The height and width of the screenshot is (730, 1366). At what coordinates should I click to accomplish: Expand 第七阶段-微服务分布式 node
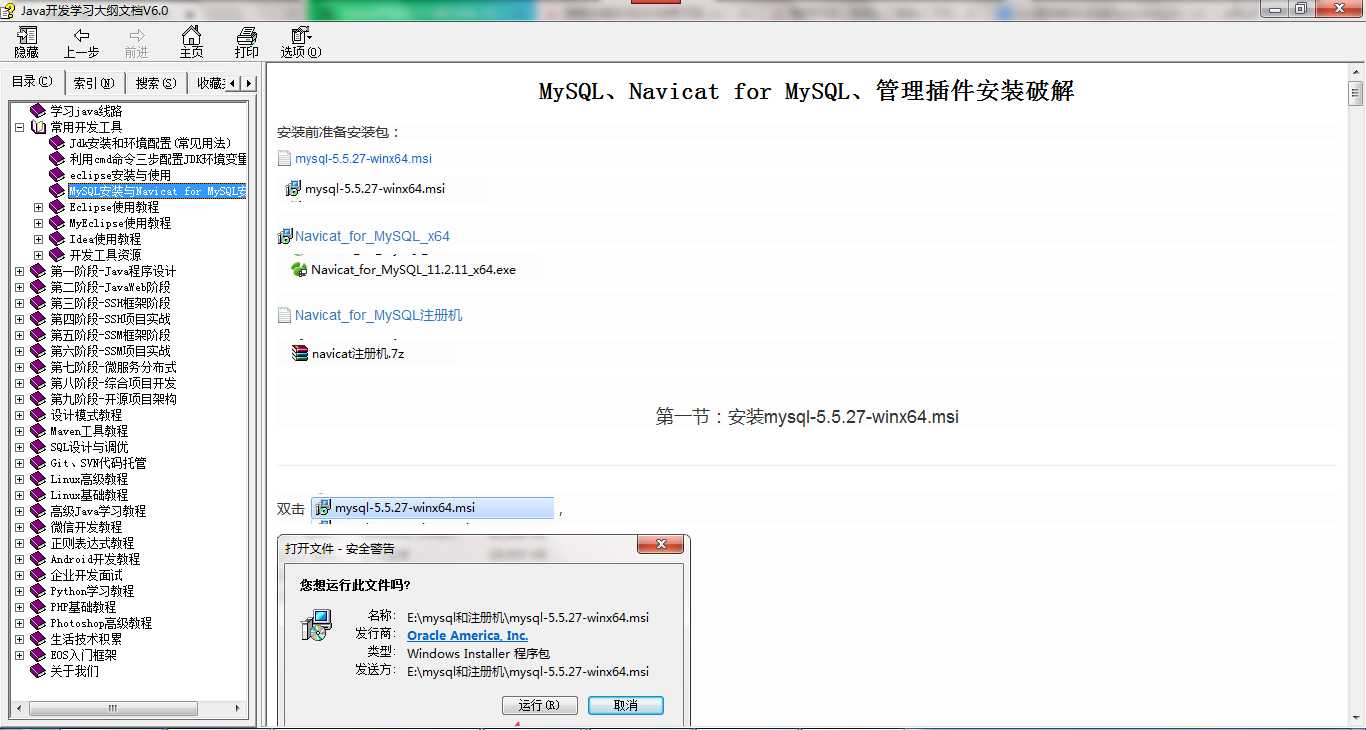[20, 367]
